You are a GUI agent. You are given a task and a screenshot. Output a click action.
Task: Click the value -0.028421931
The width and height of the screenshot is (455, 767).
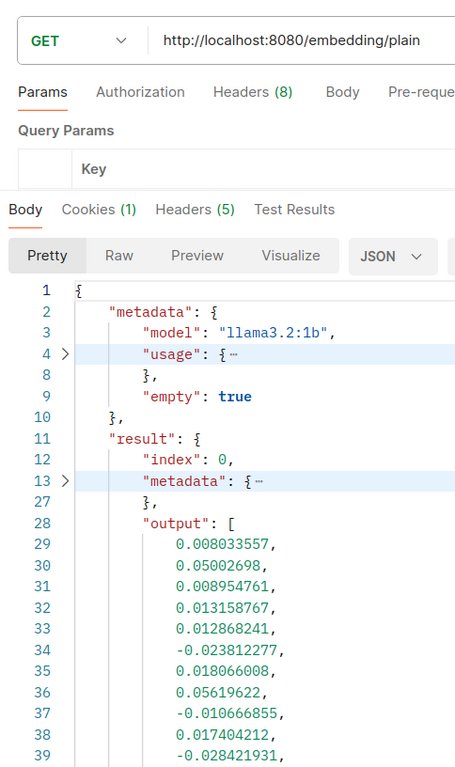[227, 755]
